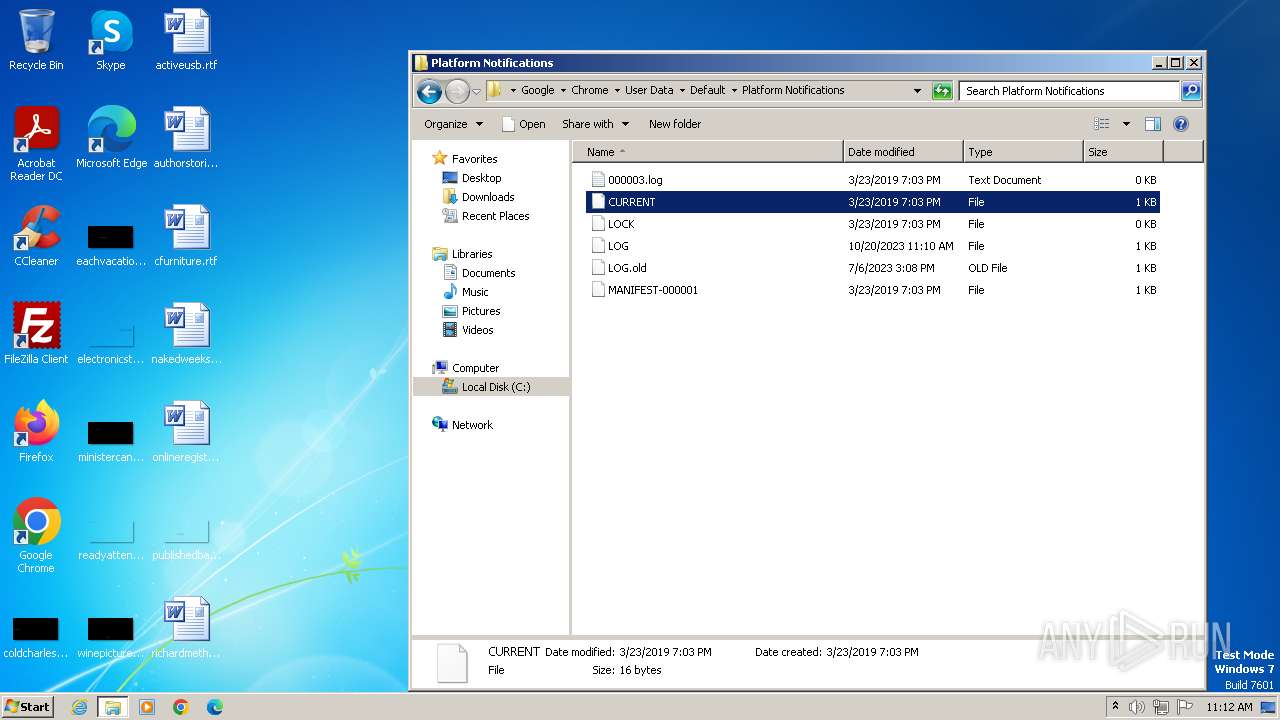This screenshot has width=1280, height=720.
Task: Select the LOG file row
Action: click(873, 246)
